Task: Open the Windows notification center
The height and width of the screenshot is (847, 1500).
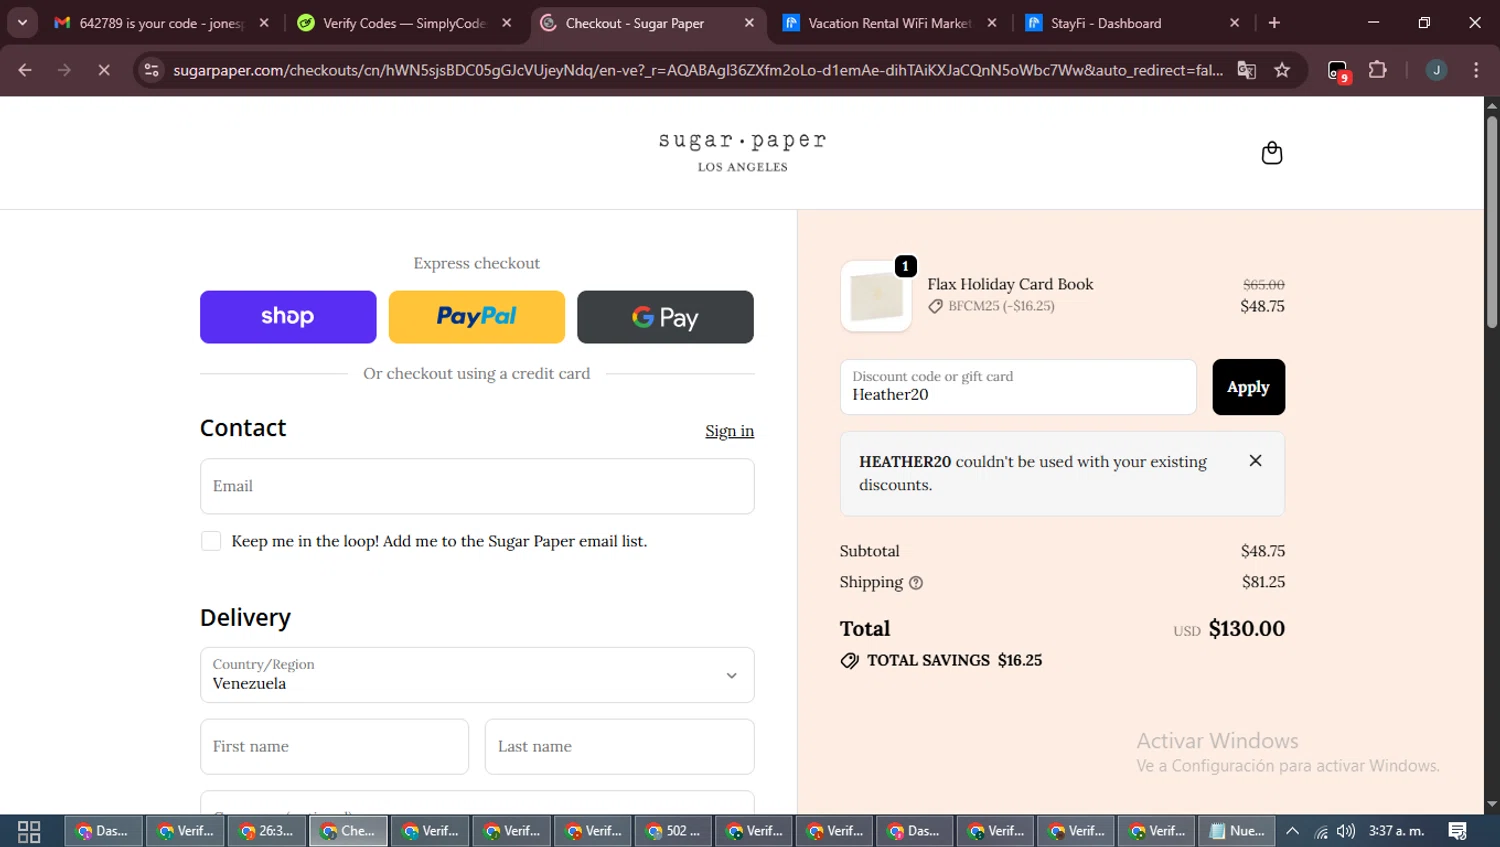Action: point(1458,831)
